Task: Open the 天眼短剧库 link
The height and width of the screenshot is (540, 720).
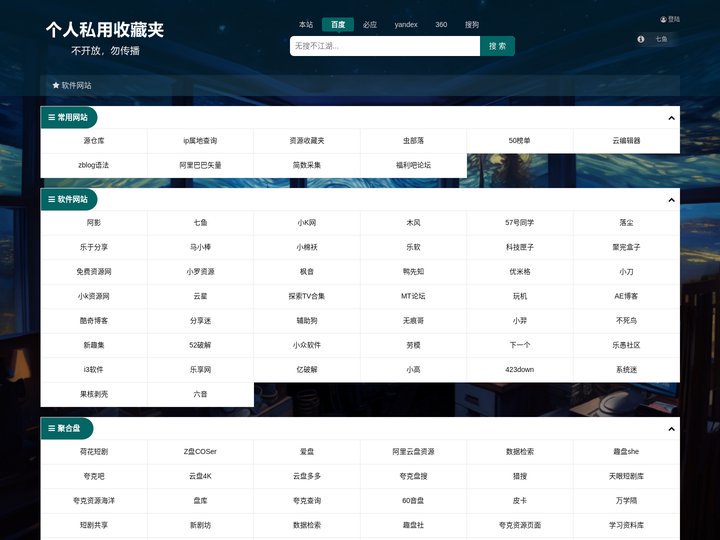Action: (x=626, y=477)
